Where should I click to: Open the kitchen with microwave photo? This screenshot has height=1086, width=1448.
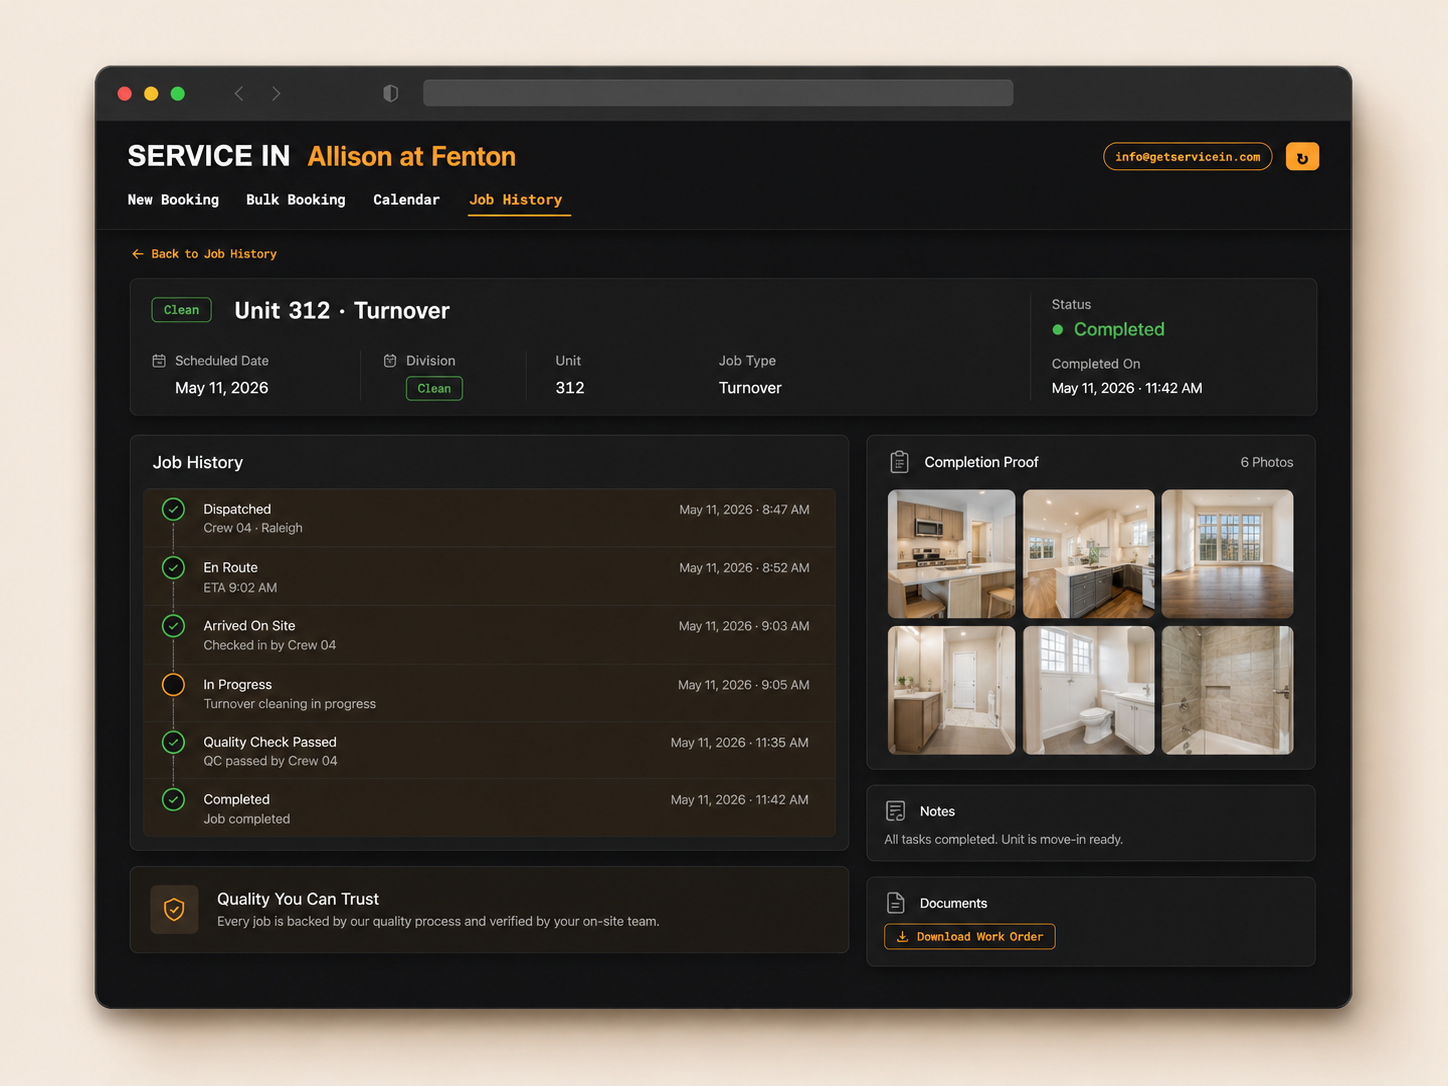(x=951, y=554)
